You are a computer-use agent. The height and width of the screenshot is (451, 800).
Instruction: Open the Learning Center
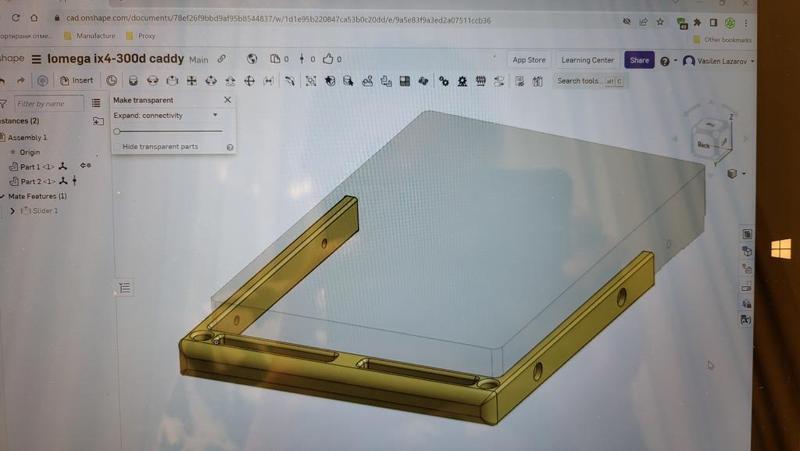pos(587,60)
